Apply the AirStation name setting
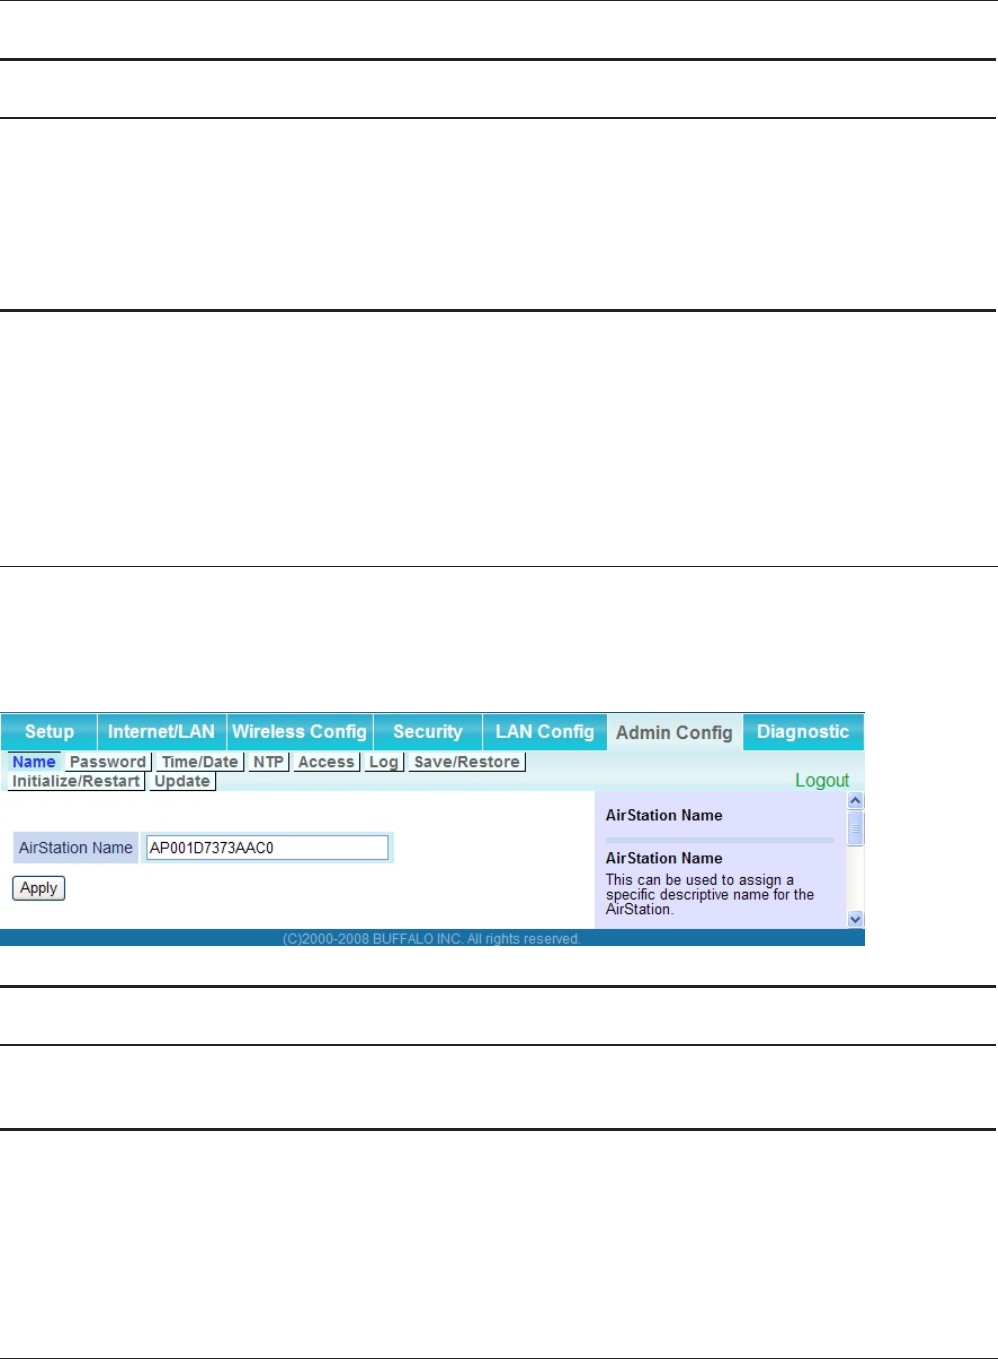 click(x=39, y=888)
